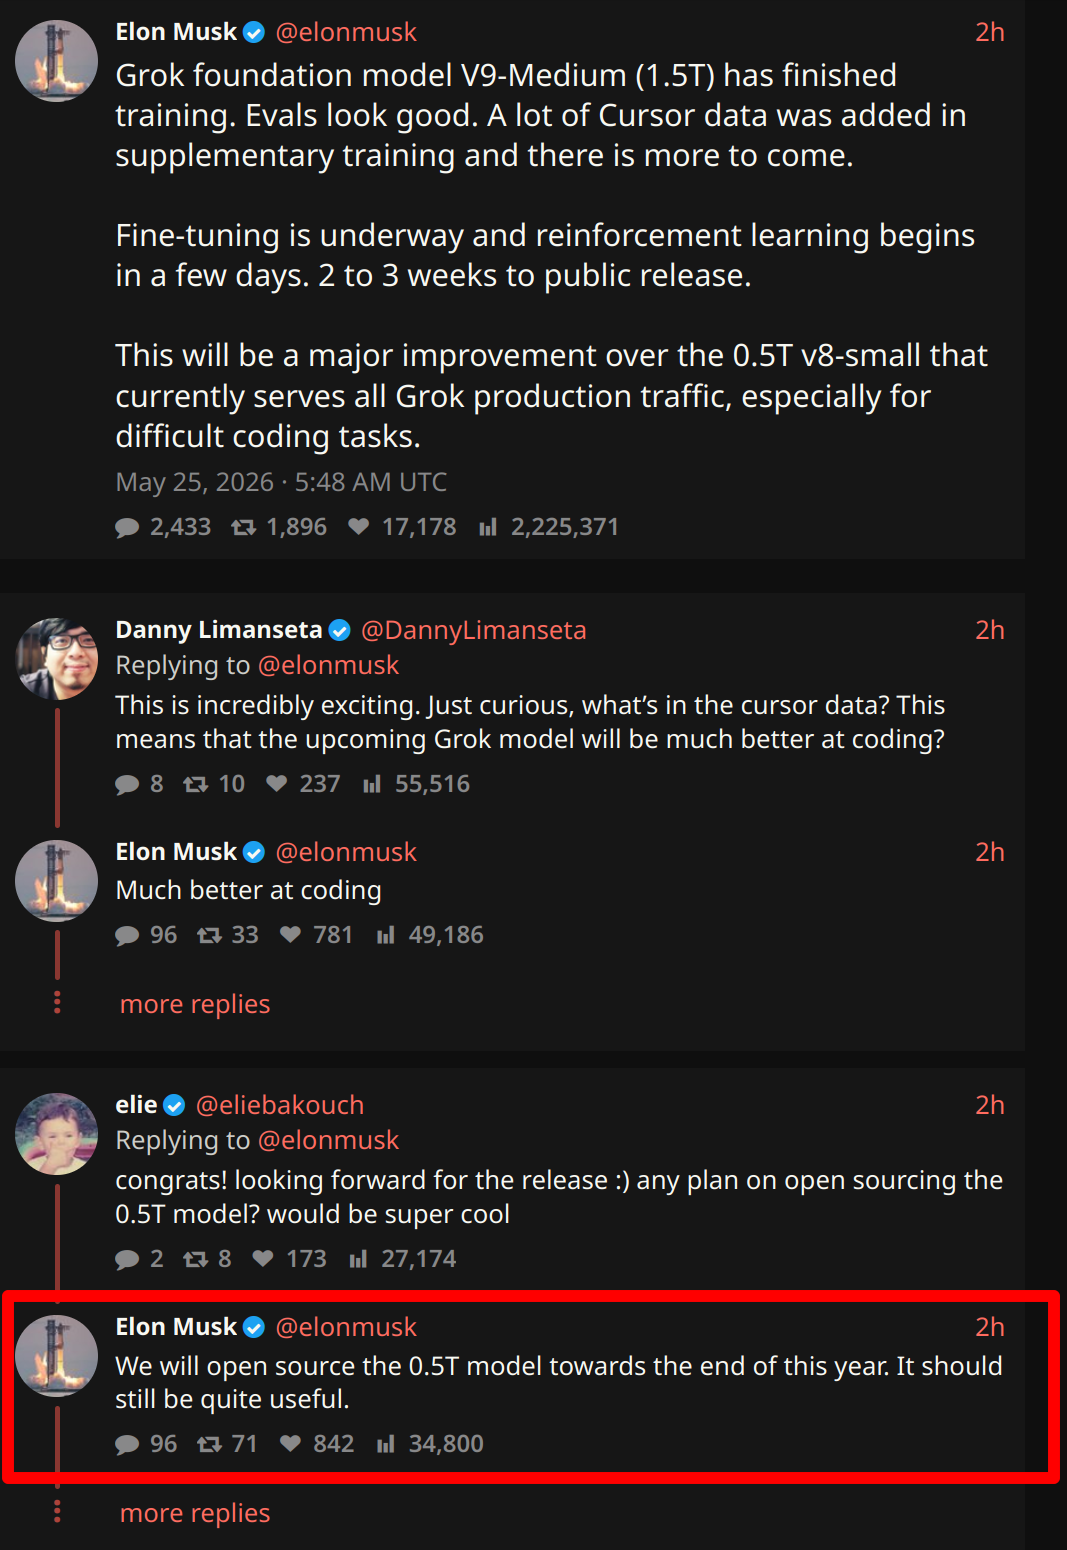Open the May 25, 2026 timestamp link
This screenshot has height=1550, width=1067.
coord(281,482)
